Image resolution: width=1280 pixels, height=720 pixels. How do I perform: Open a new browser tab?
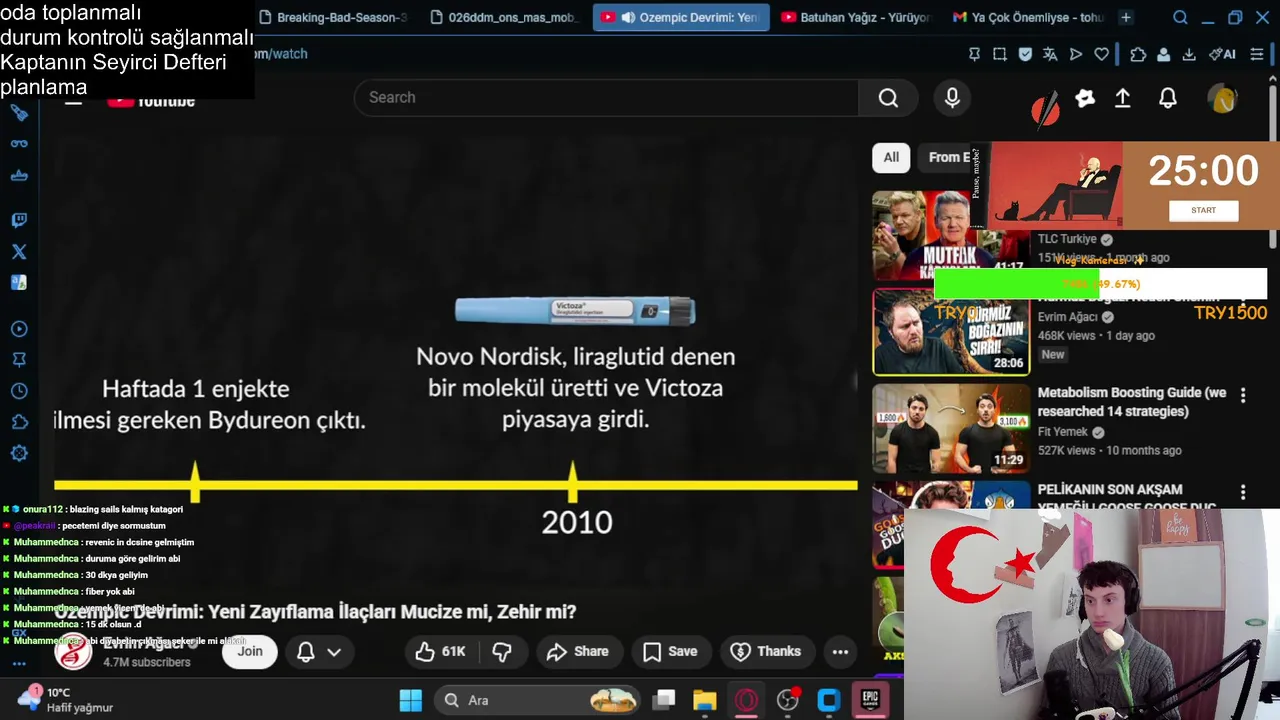1126,17
